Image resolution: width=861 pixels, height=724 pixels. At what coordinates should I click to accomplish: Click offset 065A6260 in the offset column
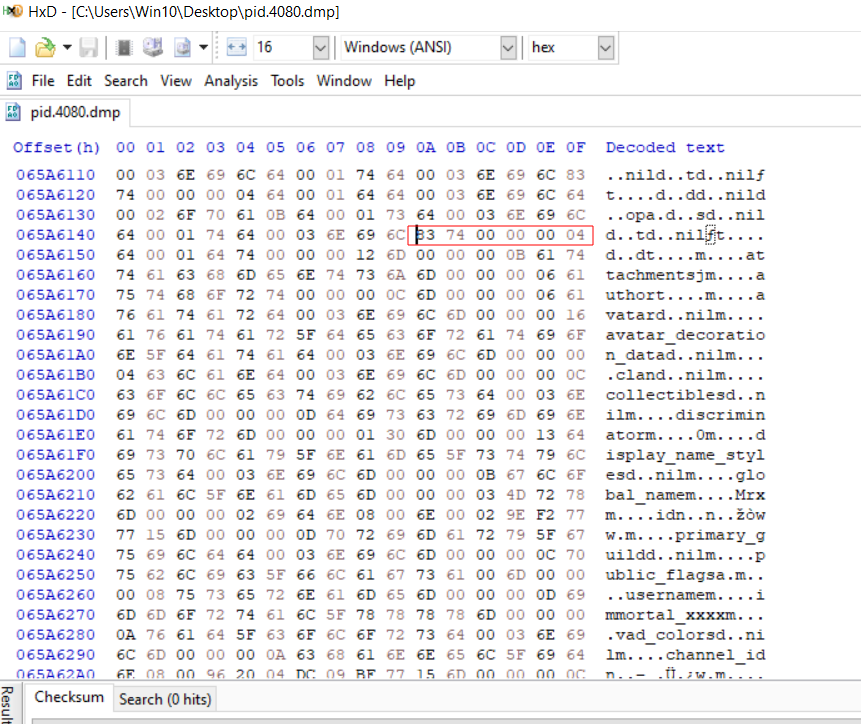point(55,595)
